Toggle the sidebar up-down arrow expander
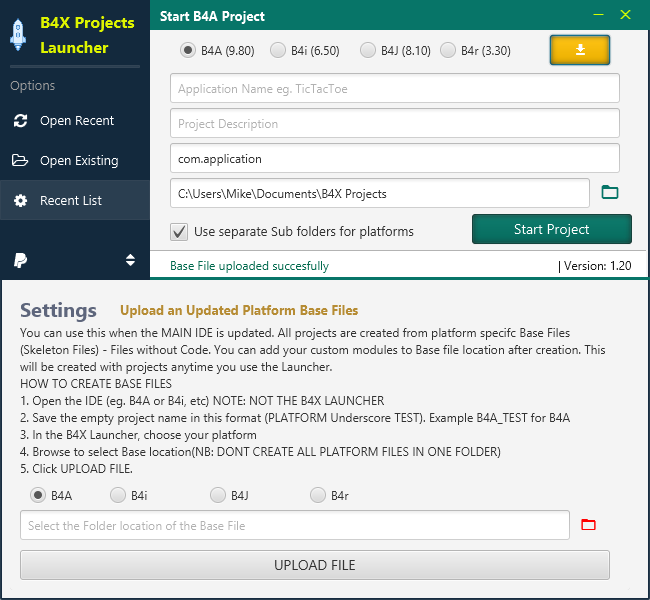This screenshot has width=650, height=600. tap(130, 260)
